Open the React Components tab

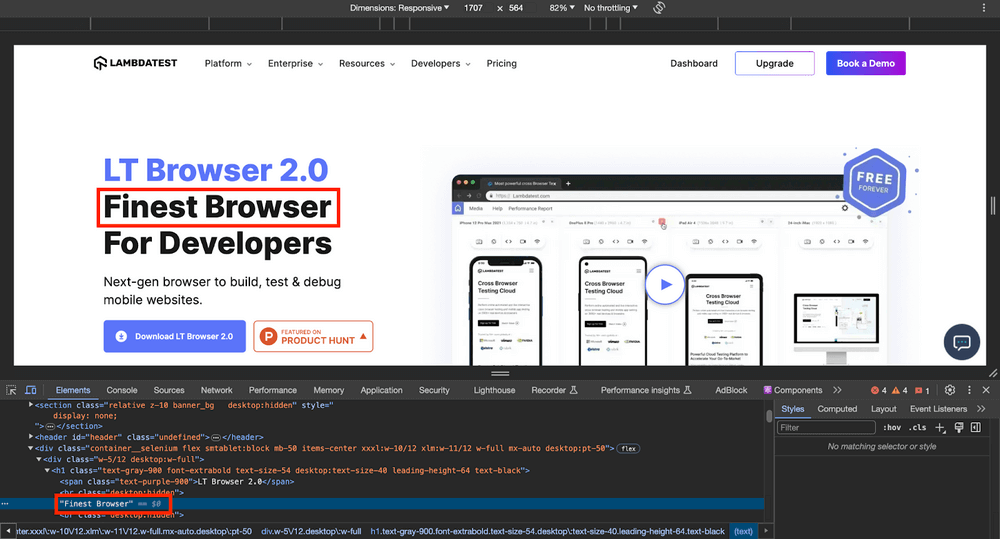coord(793,390)
